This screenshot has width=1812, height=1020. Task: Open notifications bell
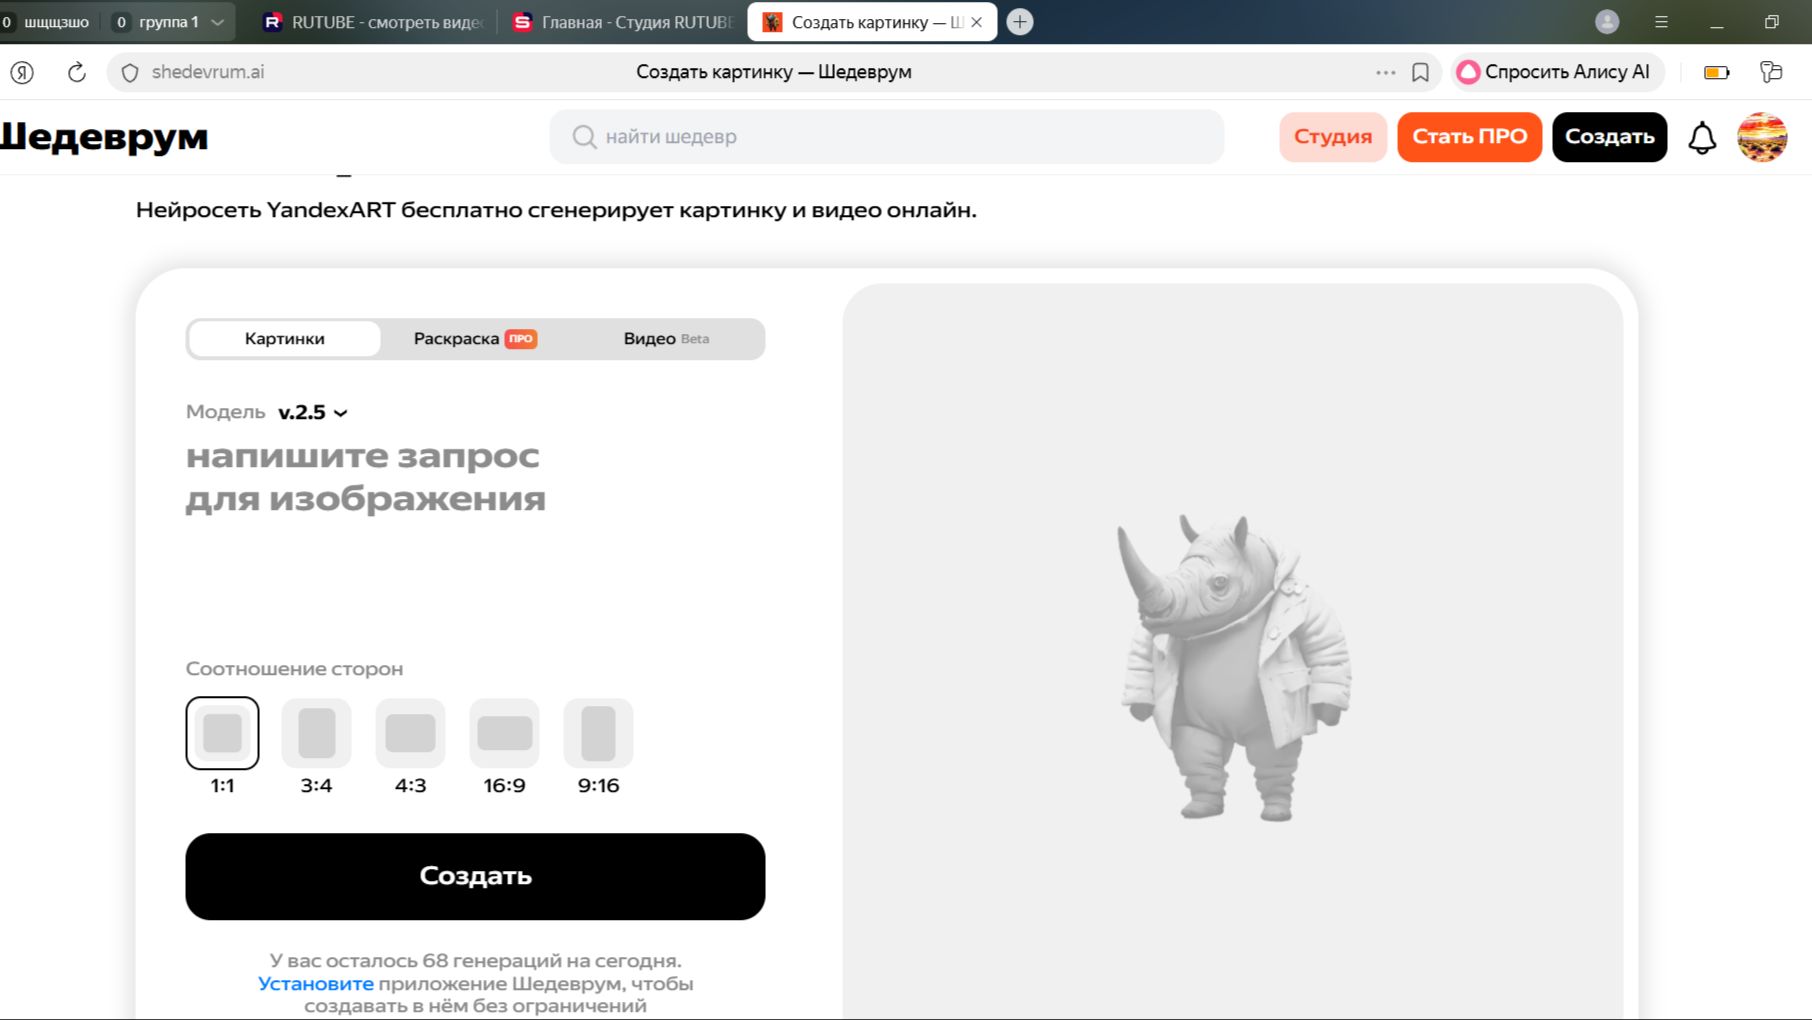point(1702,137)
